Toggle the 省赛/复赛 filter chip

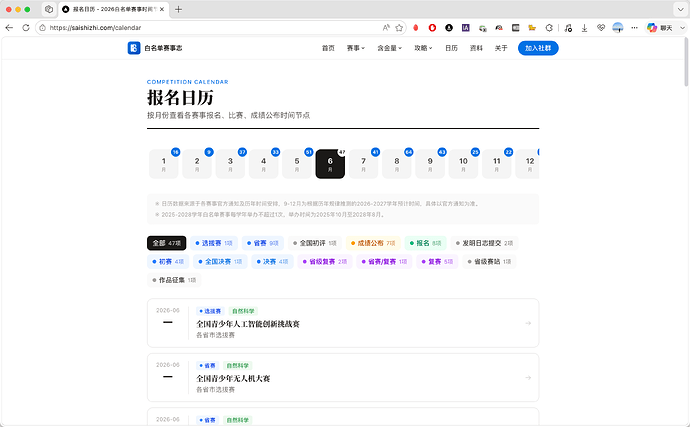384,261
